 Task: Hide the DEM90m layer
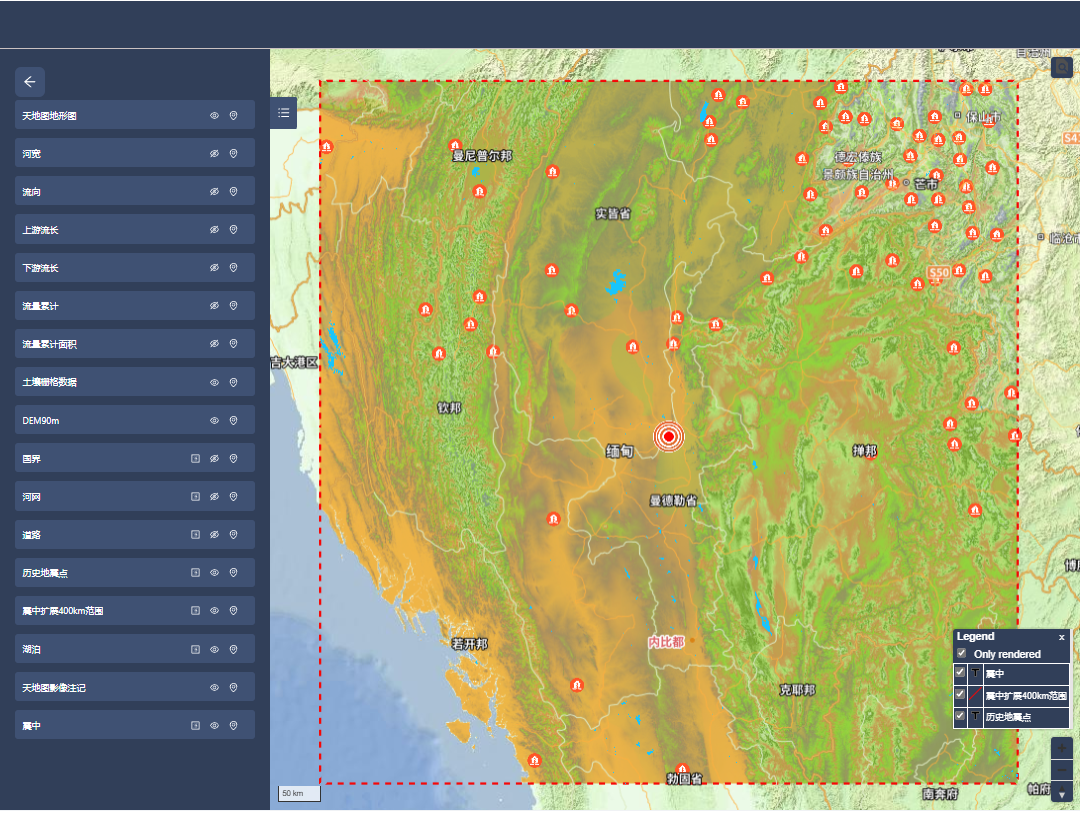pyautogui.click(x=214, y=420)
